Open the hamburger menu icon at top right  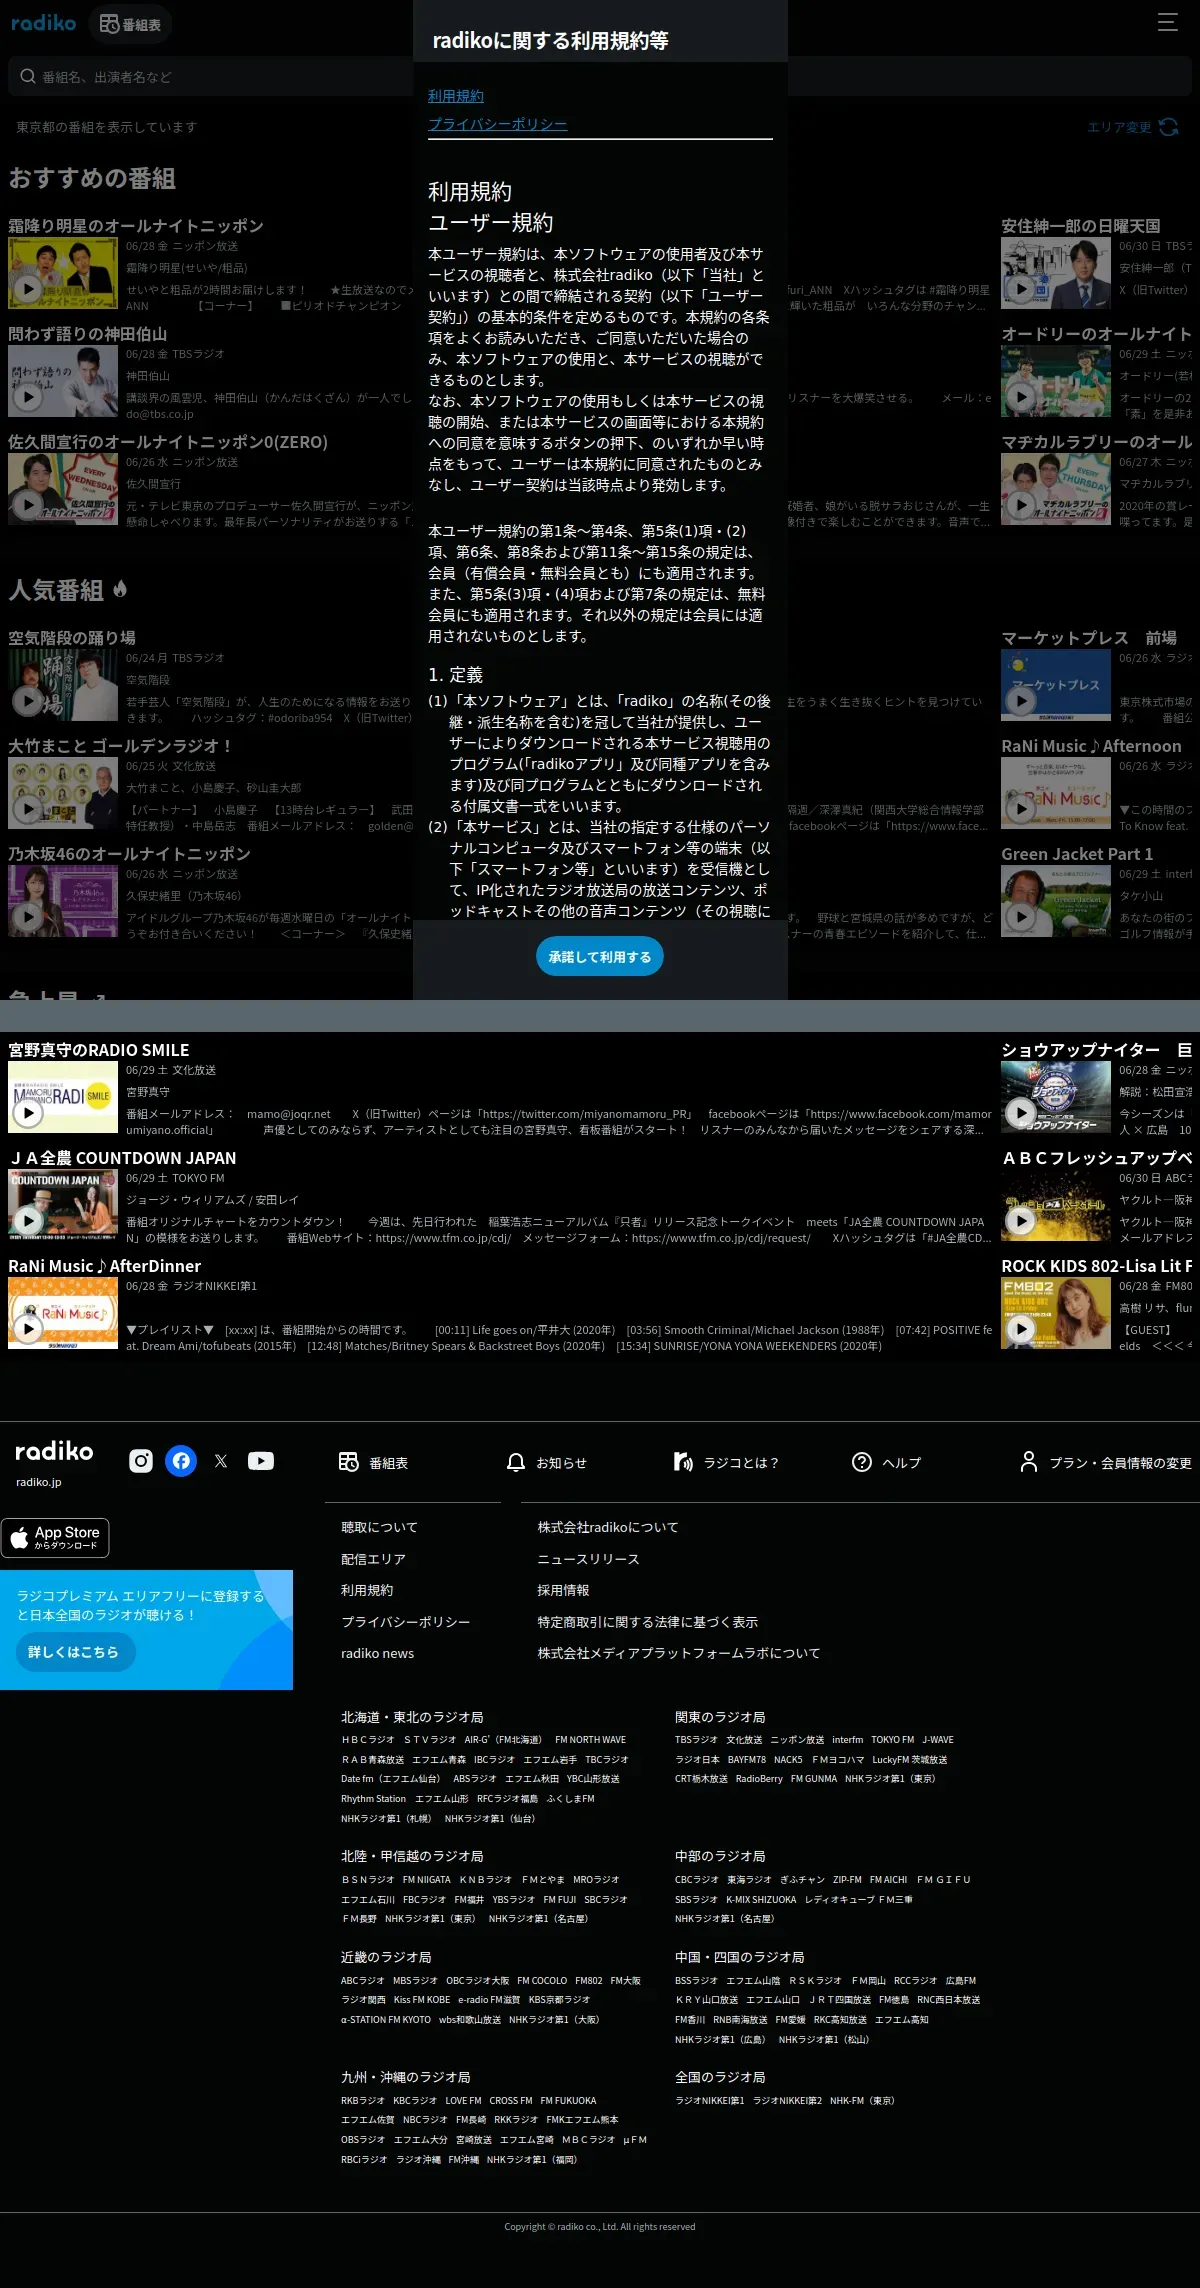[1167, 22]
